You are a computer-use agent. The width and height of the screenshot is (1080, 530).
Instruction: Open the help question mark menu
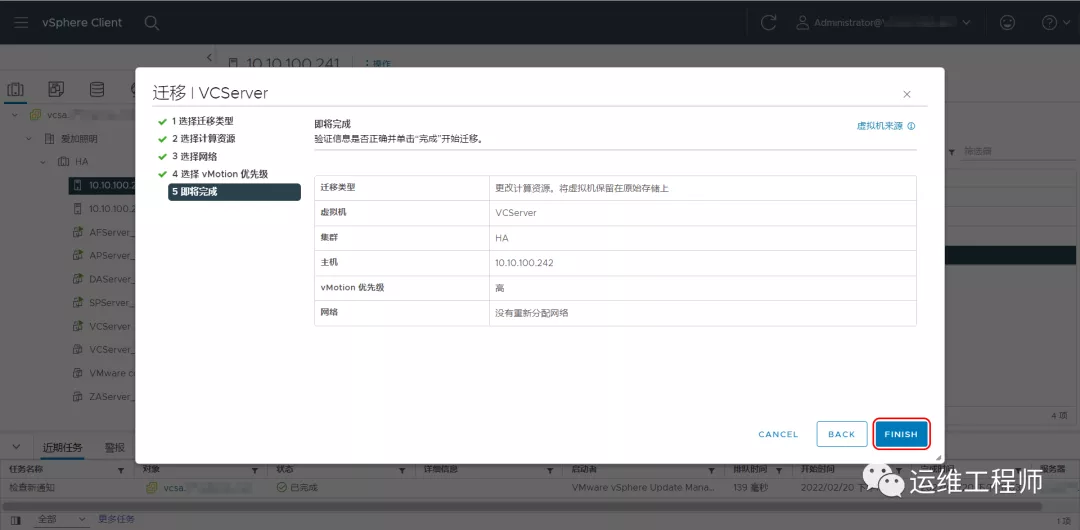(x=1050, y=22)
